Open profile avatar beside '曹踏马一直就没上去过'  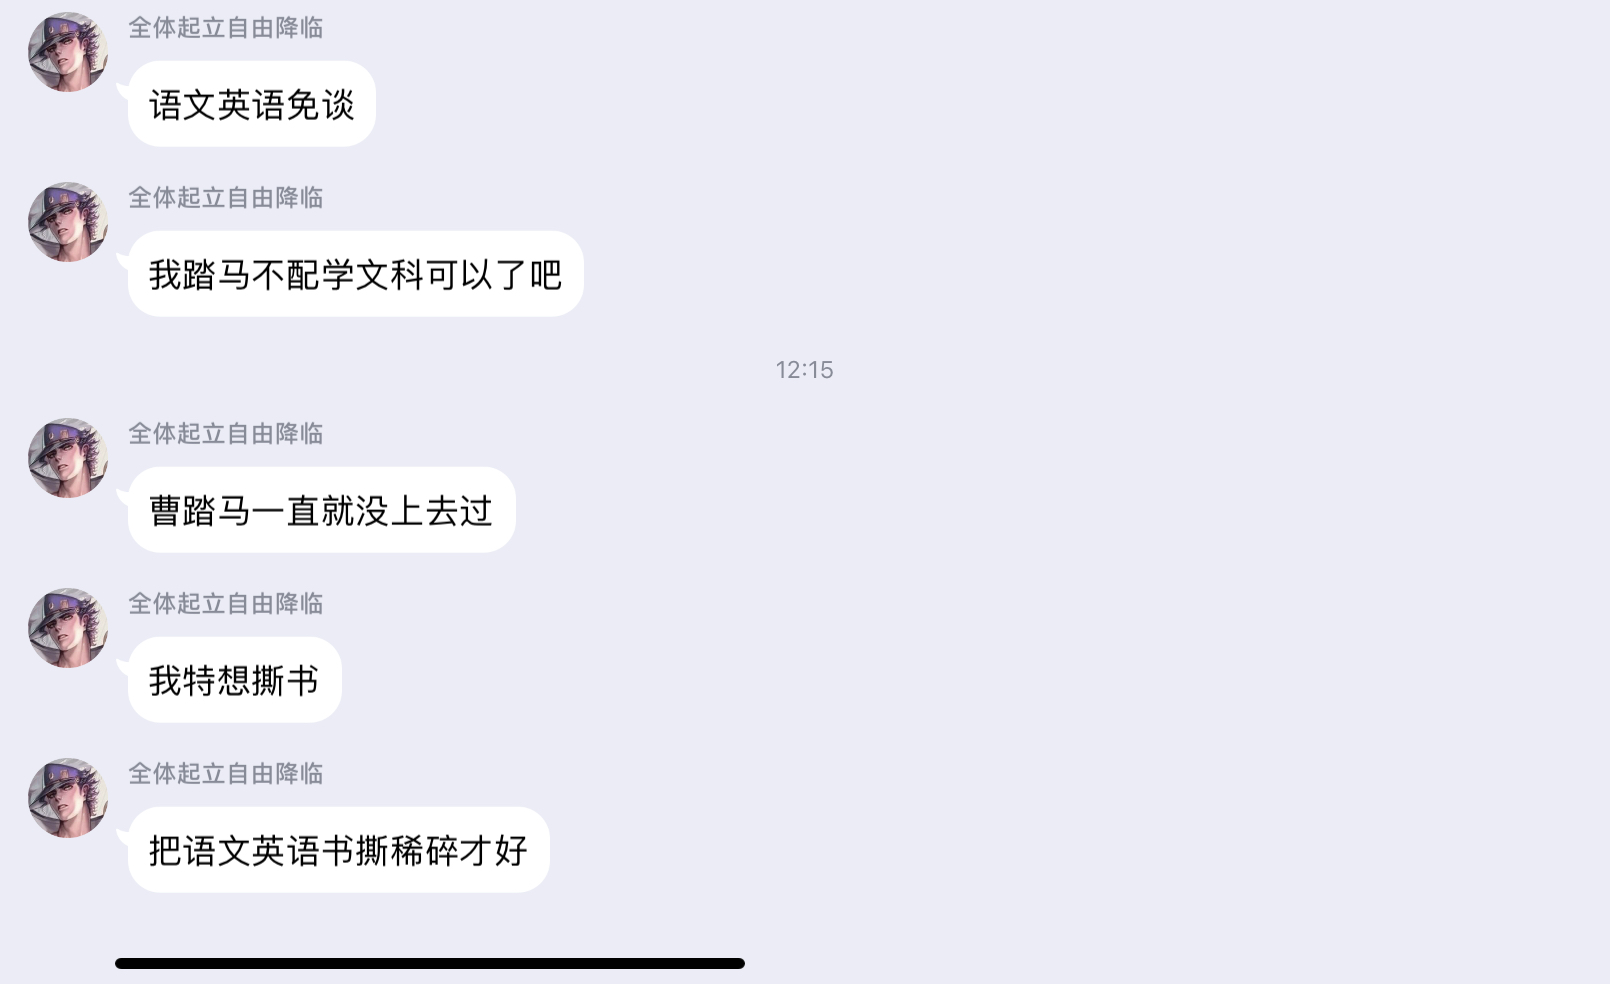(x=68, y=458)
